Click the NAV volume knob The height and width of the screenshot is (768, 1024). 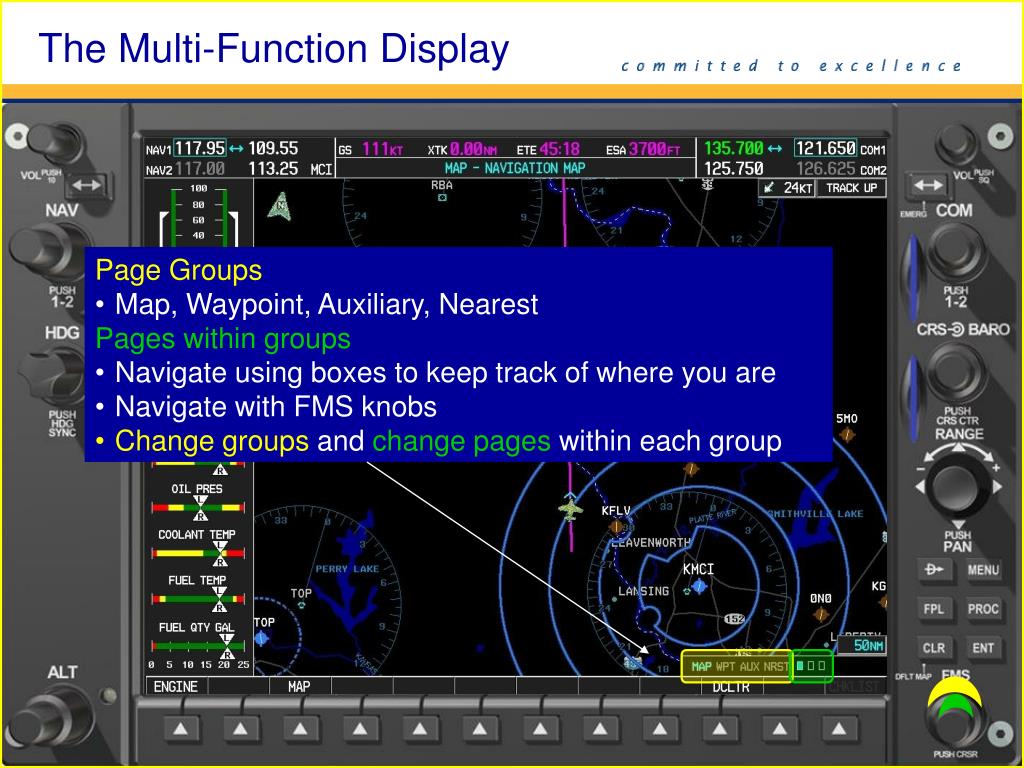[x=56, y=142]
